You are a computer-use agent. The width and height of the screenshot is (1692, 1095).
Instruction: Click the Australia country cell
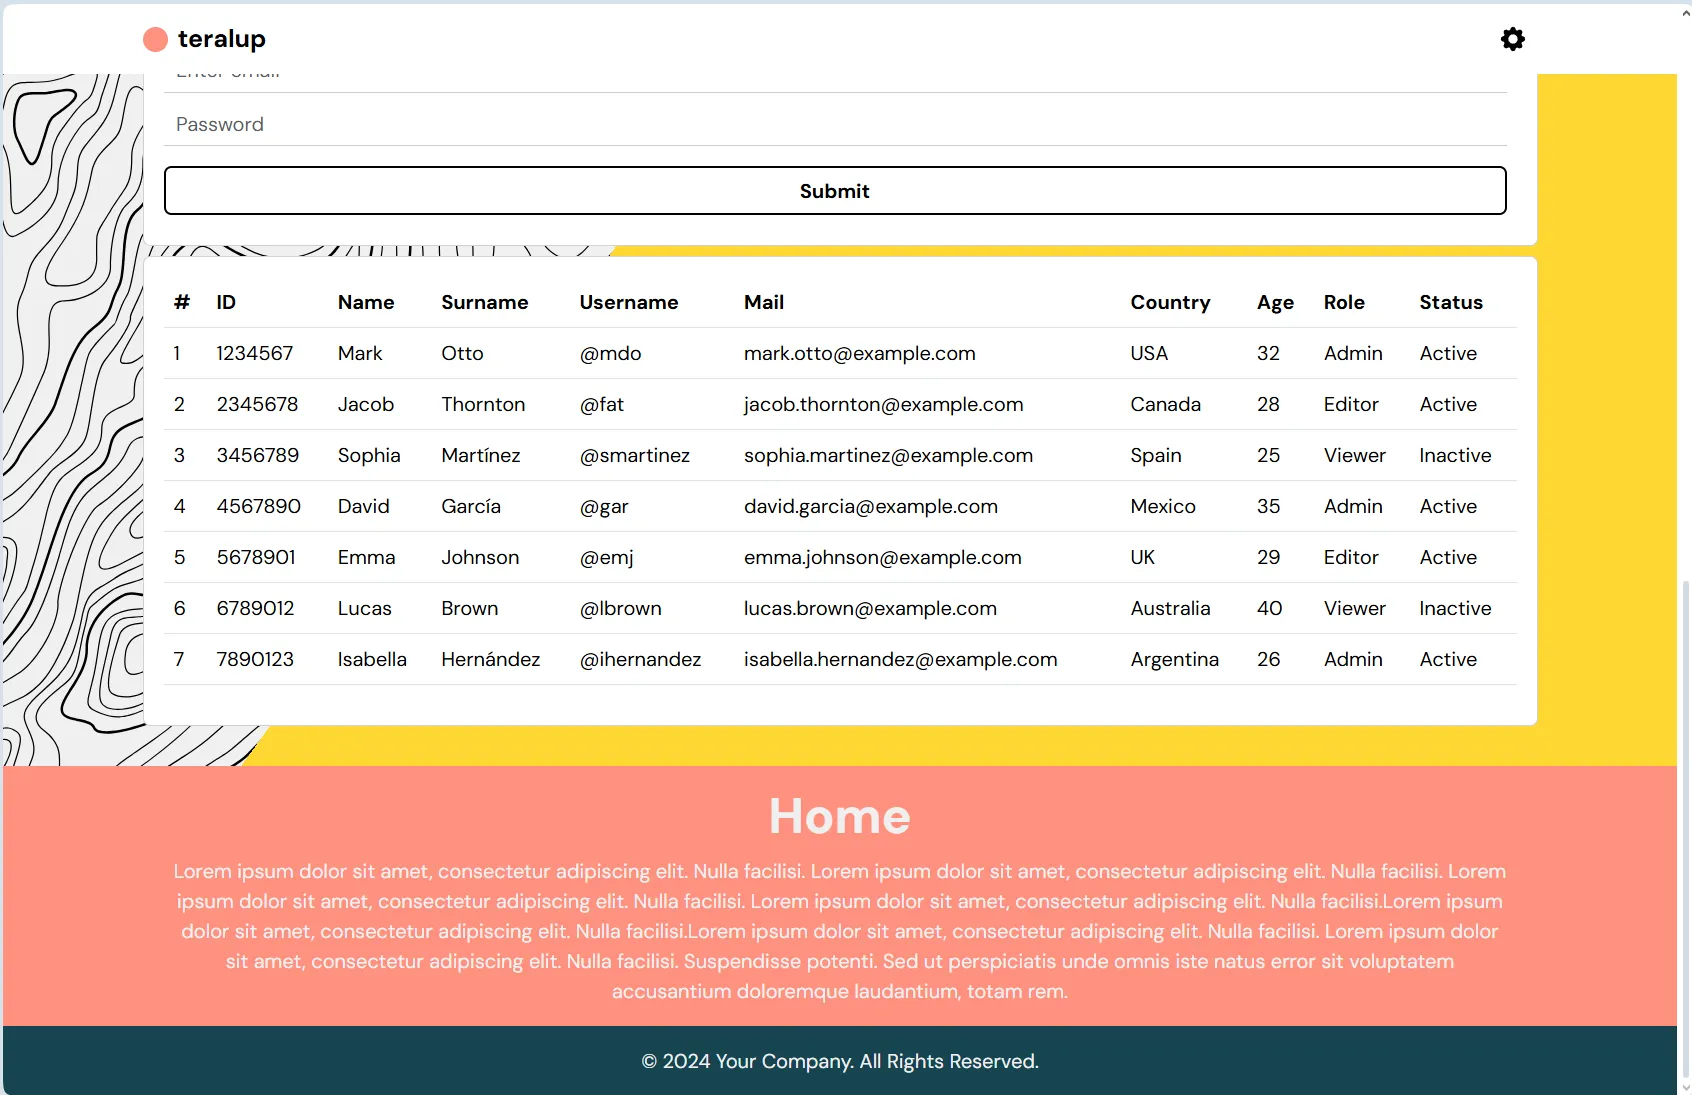[x=1170, y=608]
